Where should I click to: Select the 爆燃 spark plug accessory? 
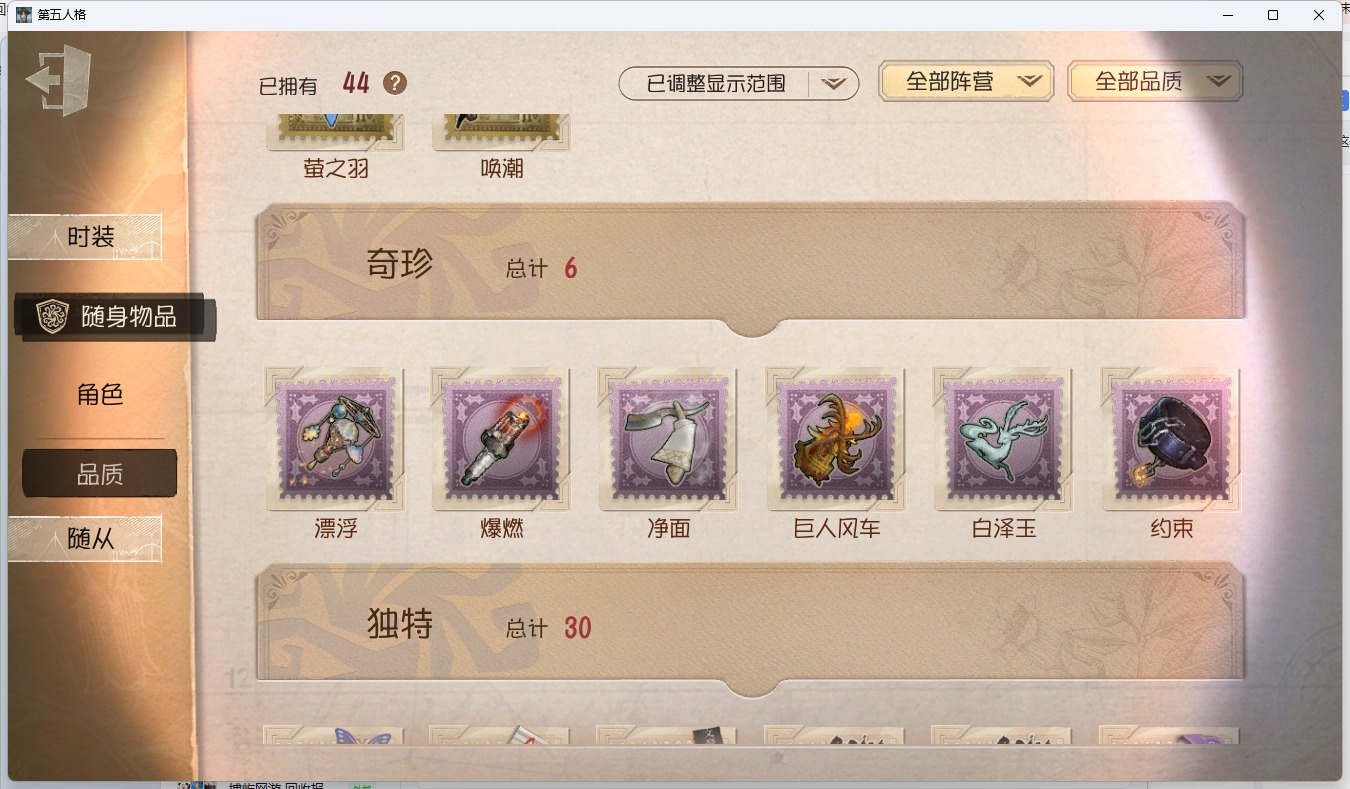[x=502, y=439]
